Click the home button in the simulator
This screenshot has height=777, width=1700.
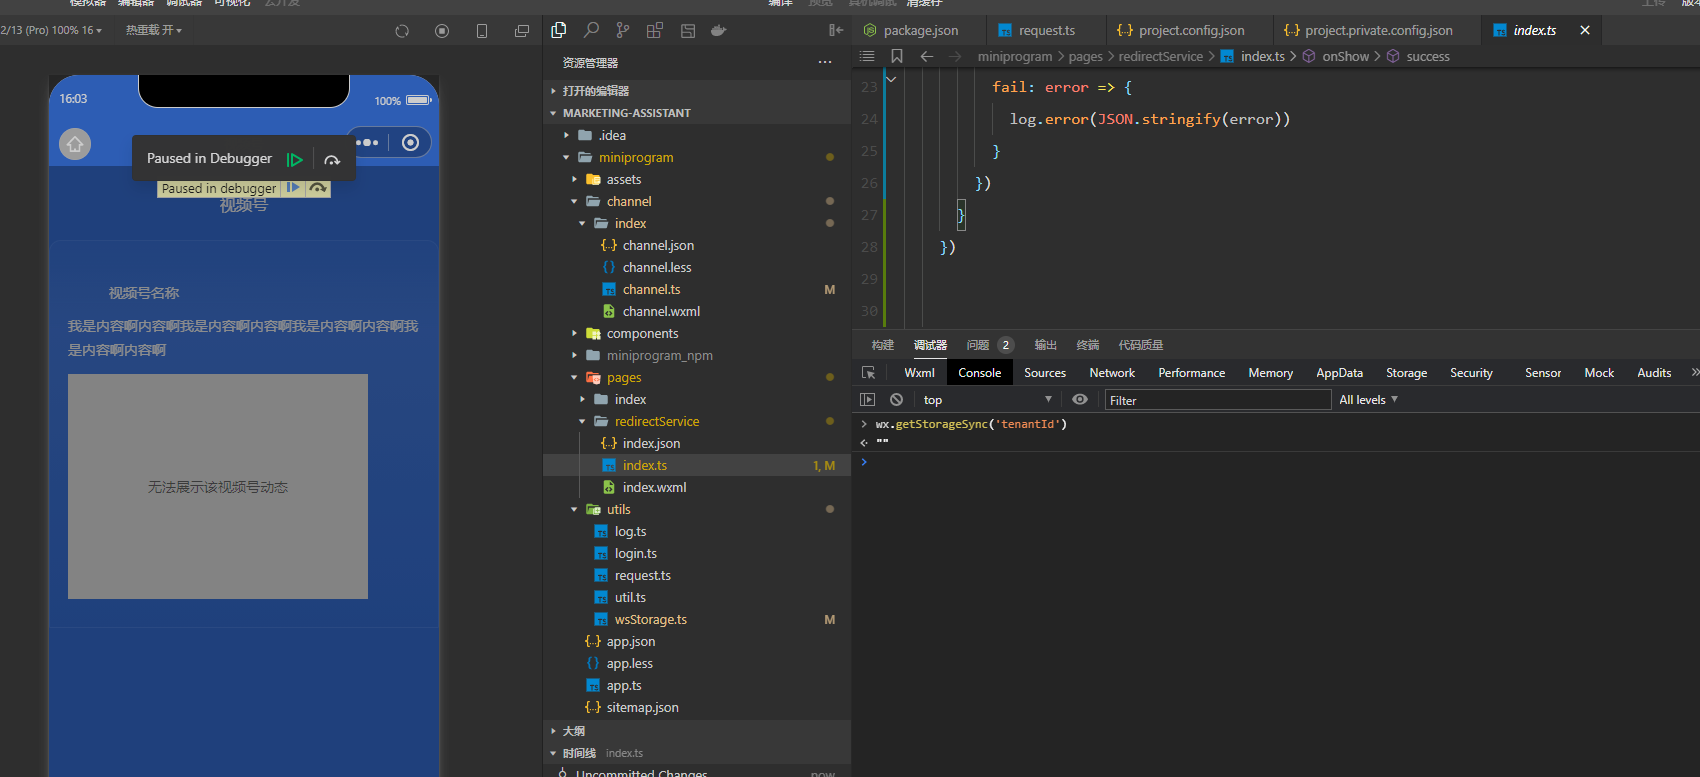click(75, 144)
